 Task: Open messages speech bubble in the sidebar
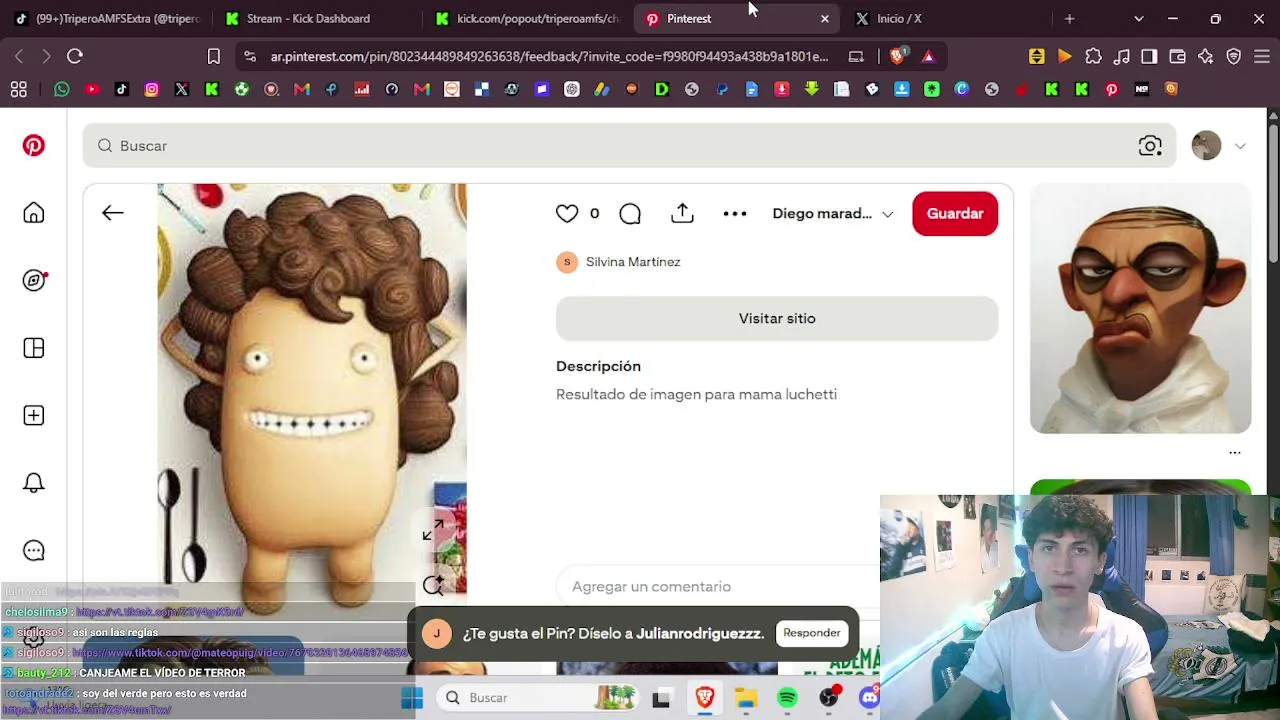[34, 551]
